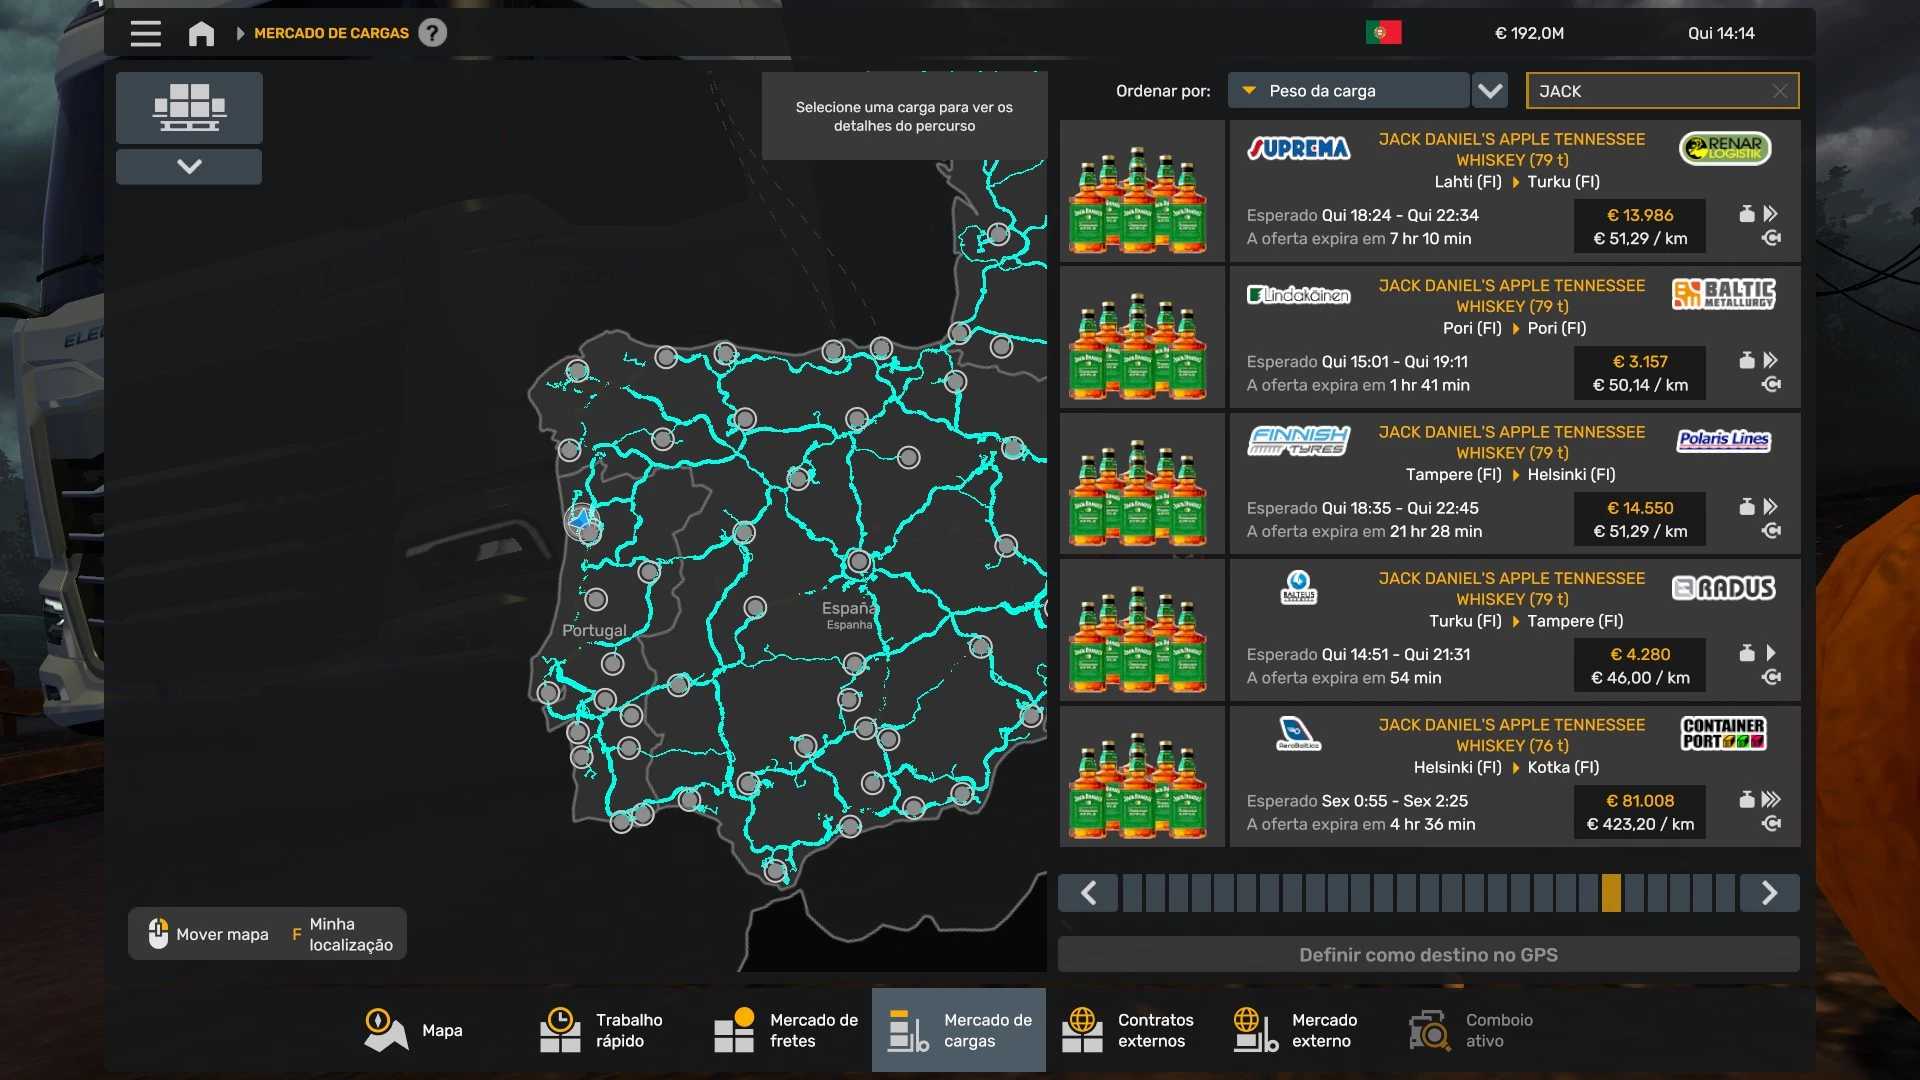This screenshot has width=1920, height=1080.
Task: Click the Portugal flag icon
Action: coord(1383,33)
